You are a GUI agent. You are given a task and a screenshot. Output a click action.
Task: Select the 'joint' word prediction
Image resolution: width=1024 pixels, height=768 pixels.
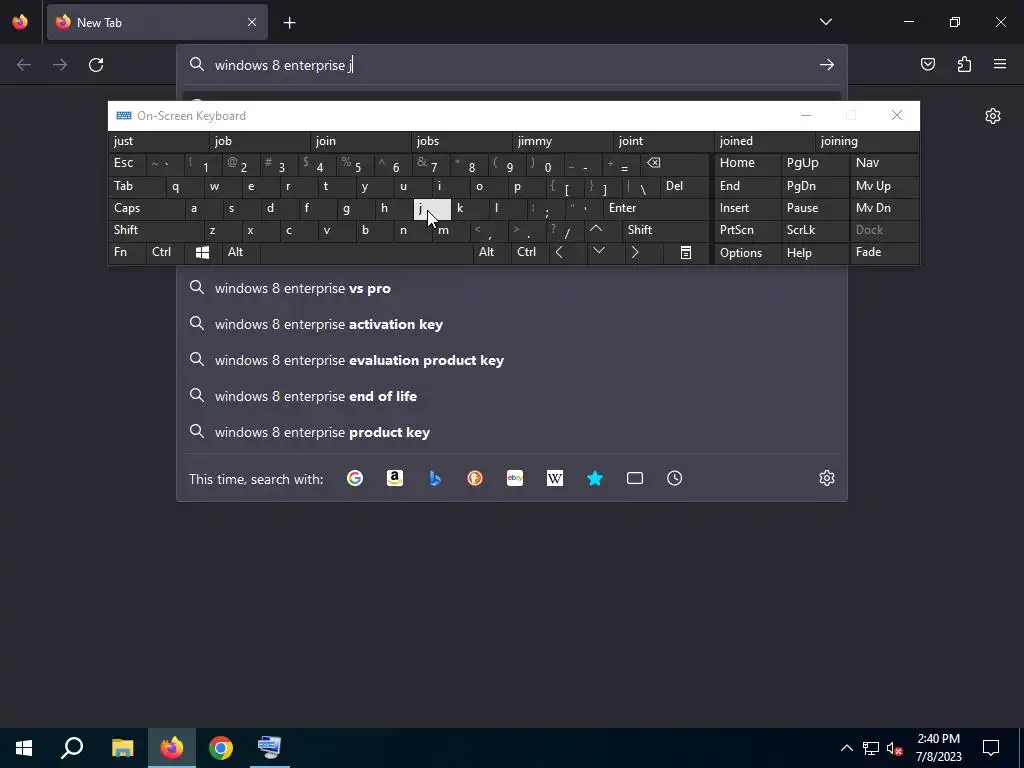point(664,141)
